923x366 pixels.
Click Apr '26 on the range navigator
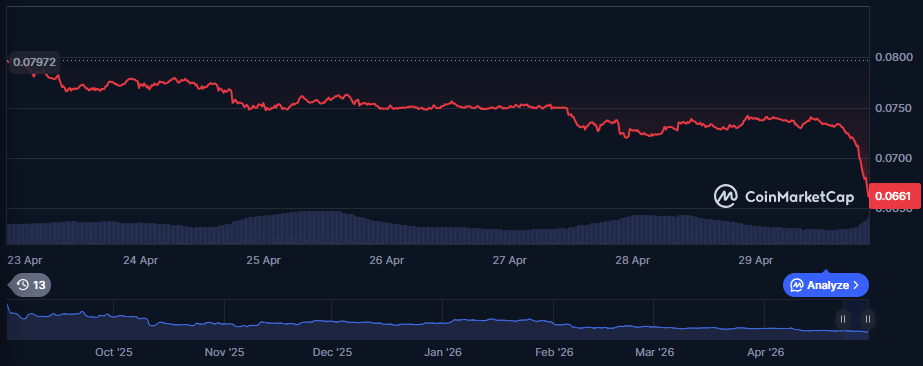point(765,352)
